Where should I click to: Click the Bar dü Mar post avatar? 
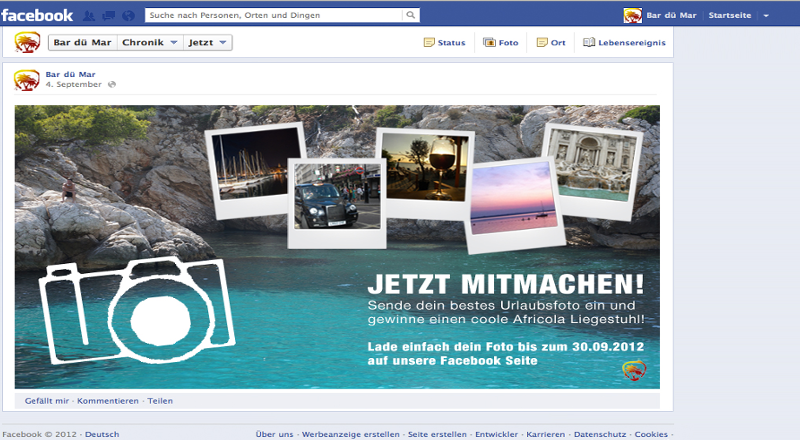(x=27, y=80)
